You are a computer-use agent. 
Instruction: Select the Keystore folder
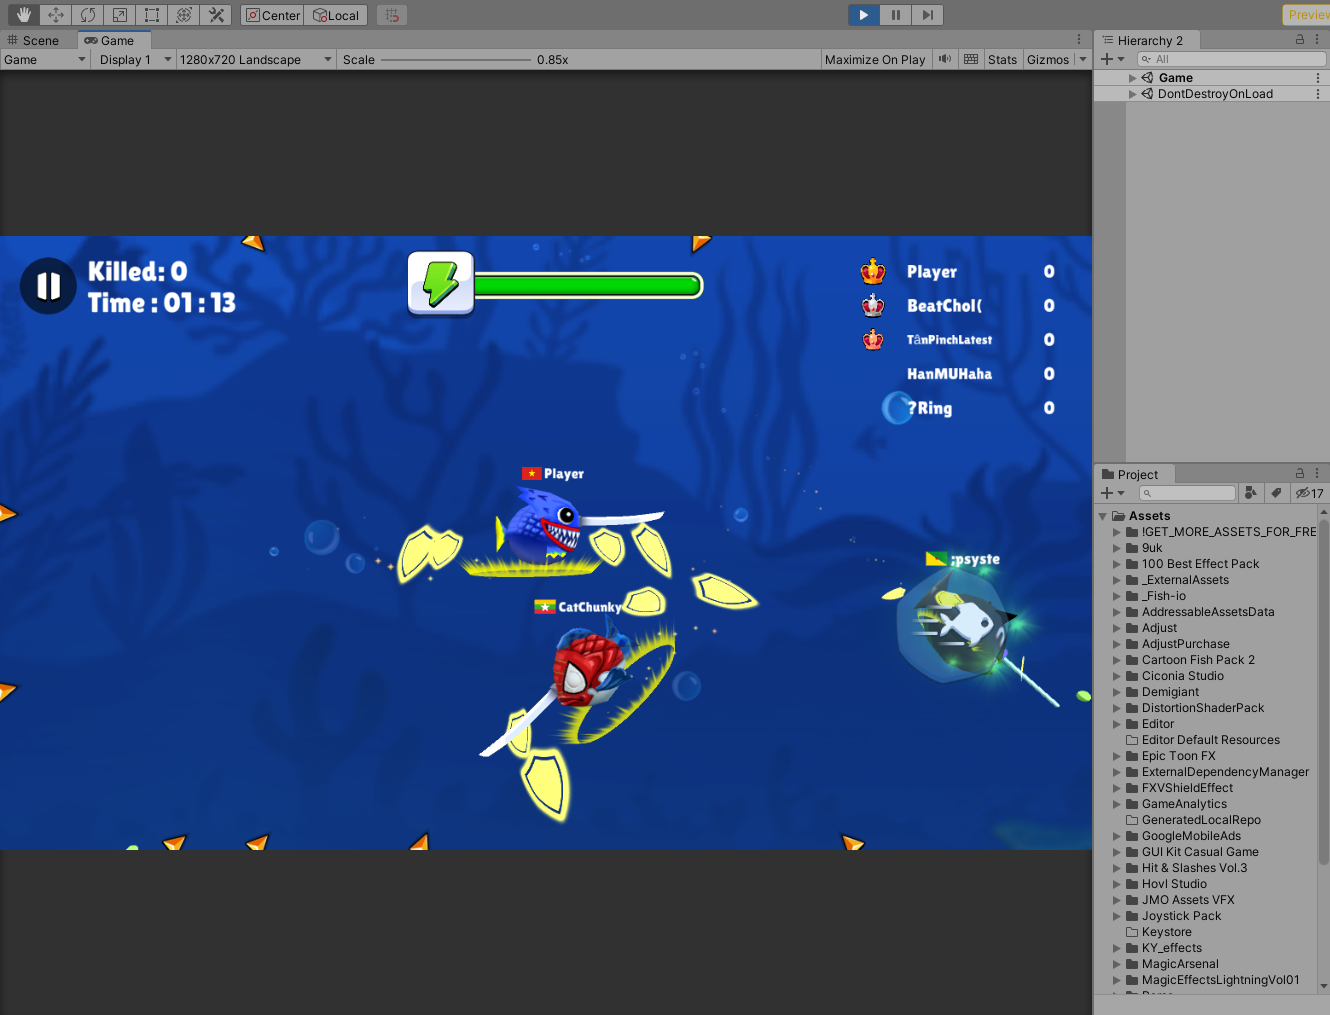pyautogui.click(x=1166, y=932)
